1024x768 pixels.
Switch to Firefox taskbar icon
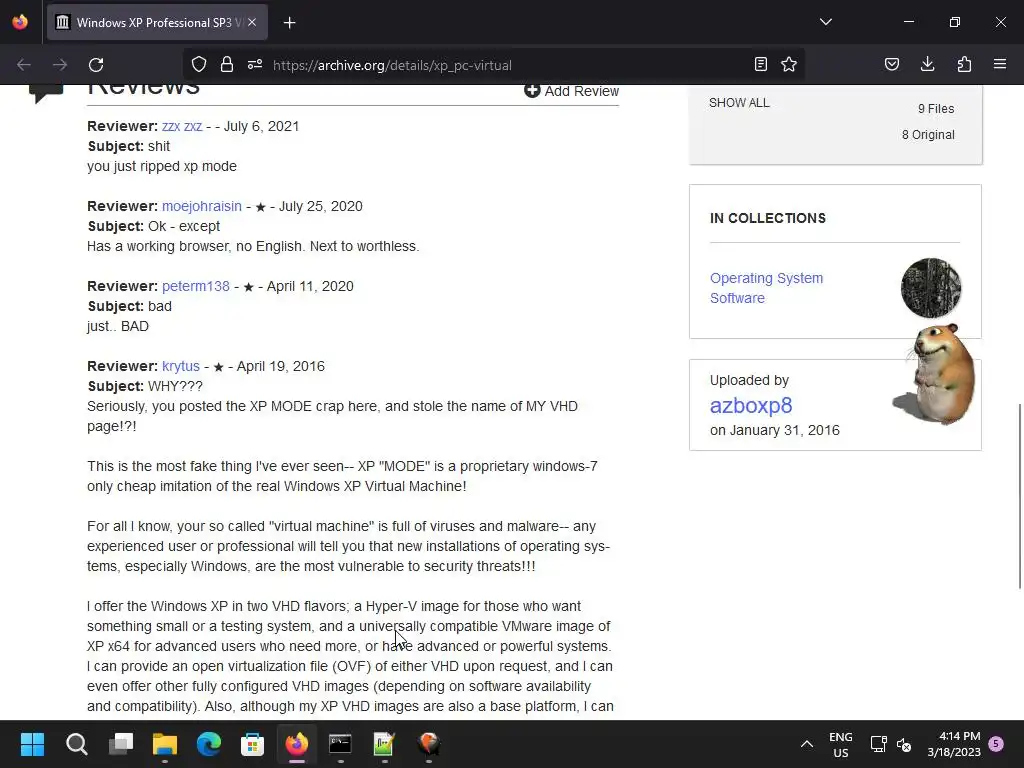(x=296, y=744)
